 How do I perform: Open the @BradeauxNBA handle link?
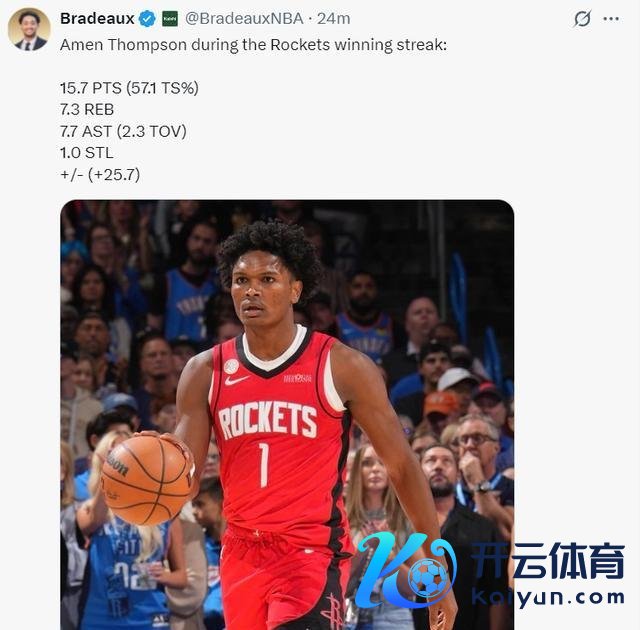click(x=244, y=18)
